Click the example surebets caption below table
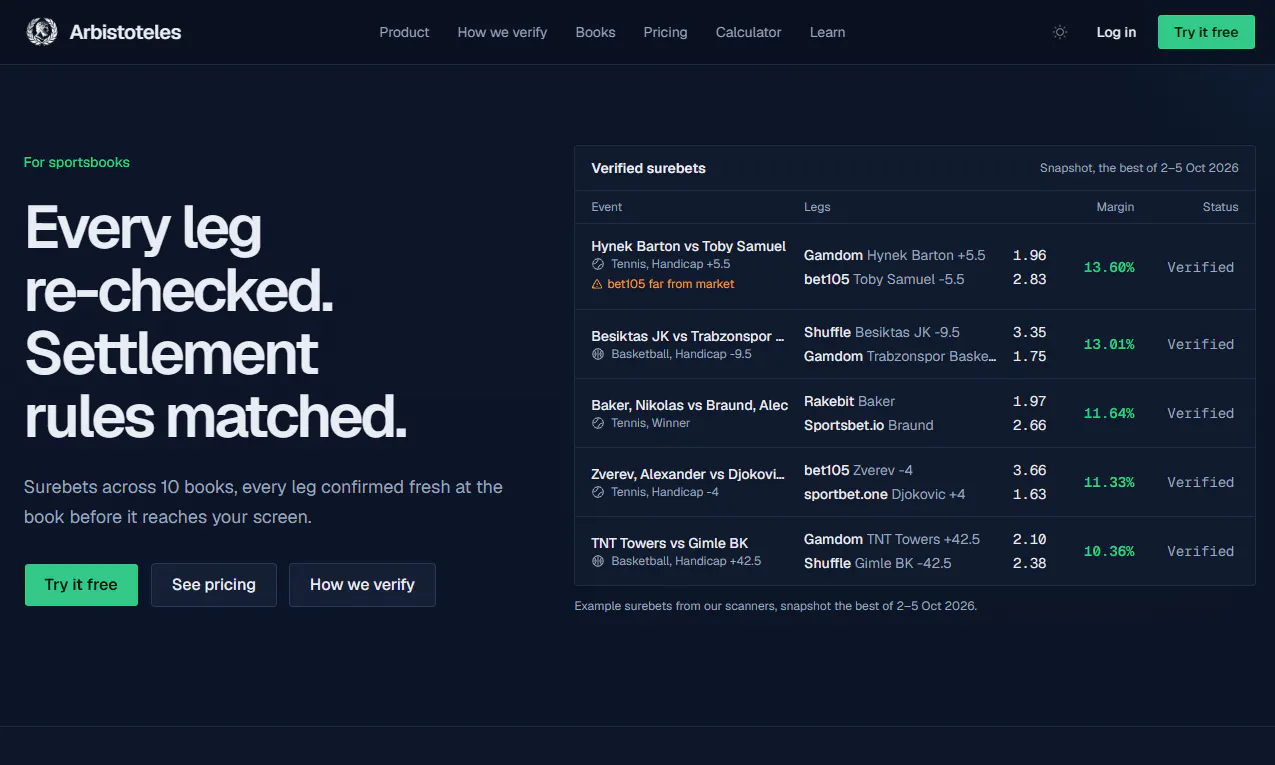 coord(775,606)
